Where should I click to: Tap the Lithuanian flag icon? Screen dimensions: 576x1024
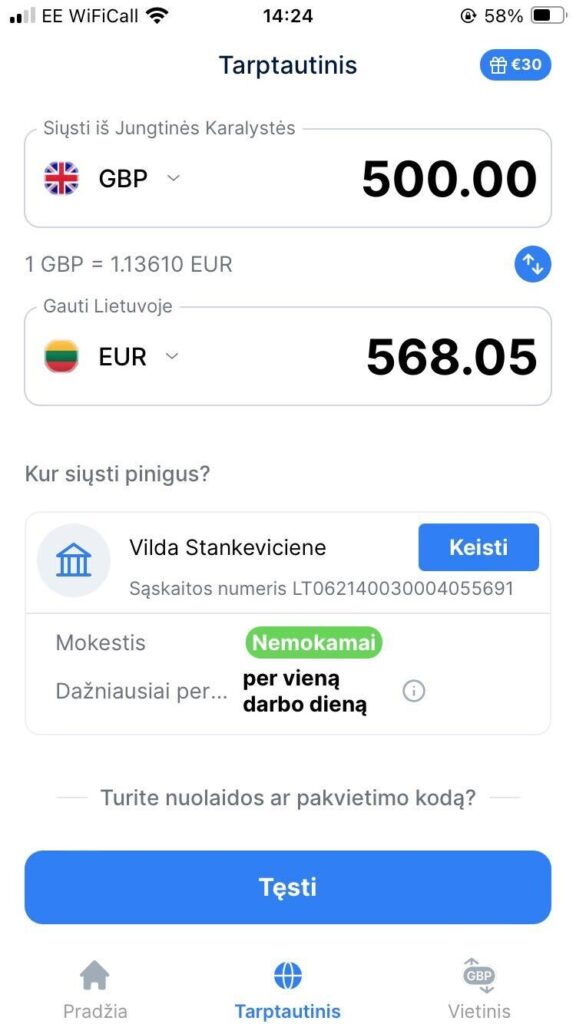pyautogui.click(x=61, y=356)
